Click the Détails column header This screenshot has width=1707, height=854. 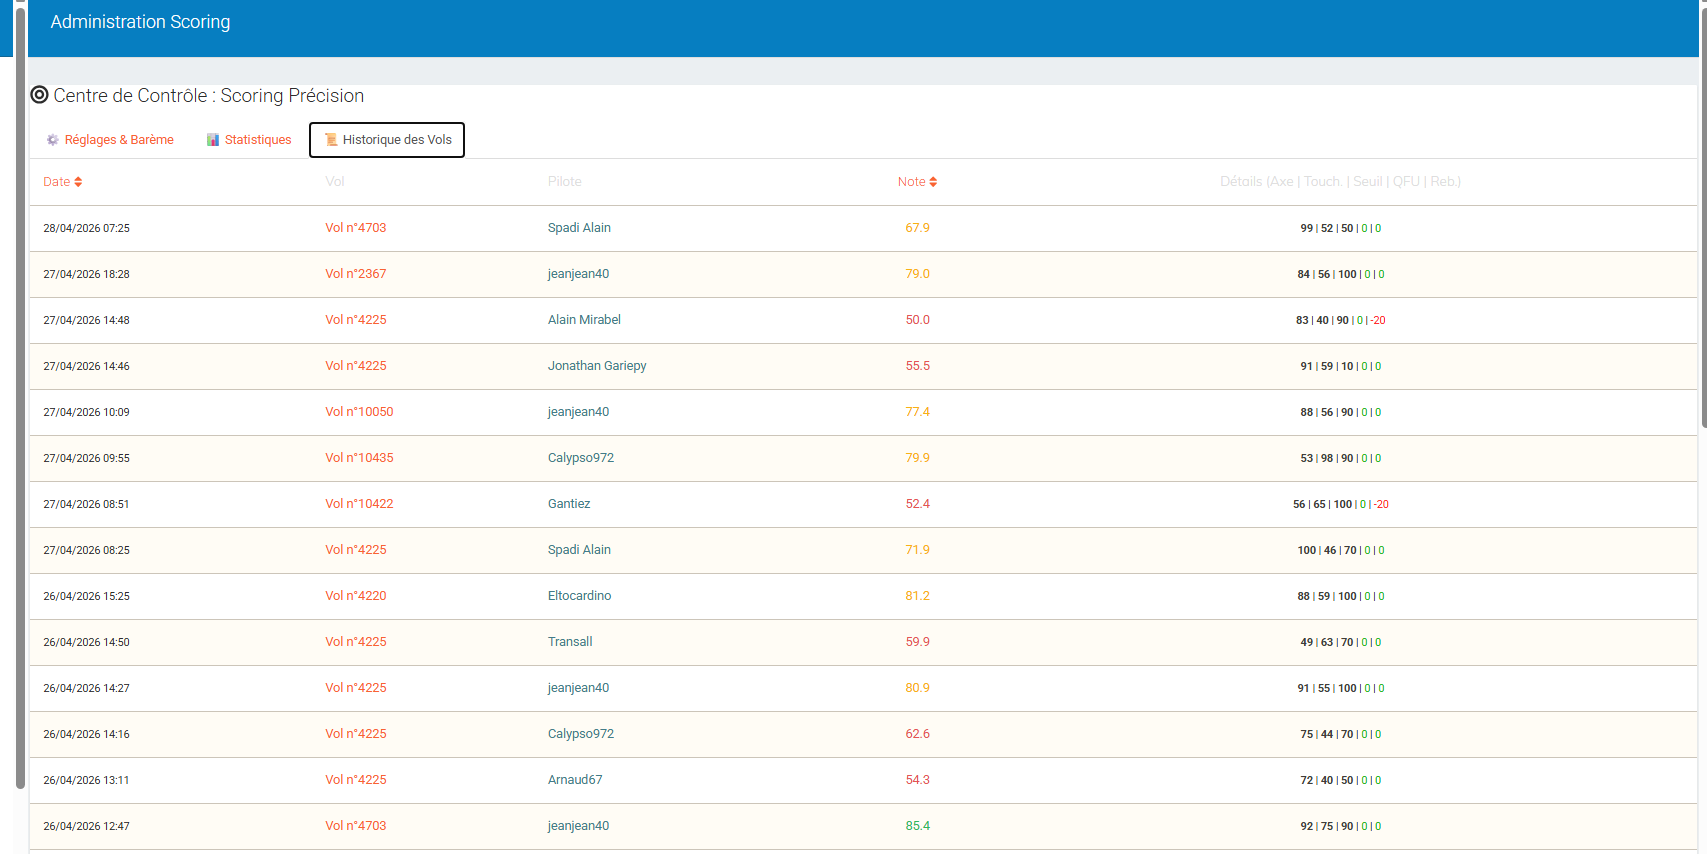[x=1340, y=182]
